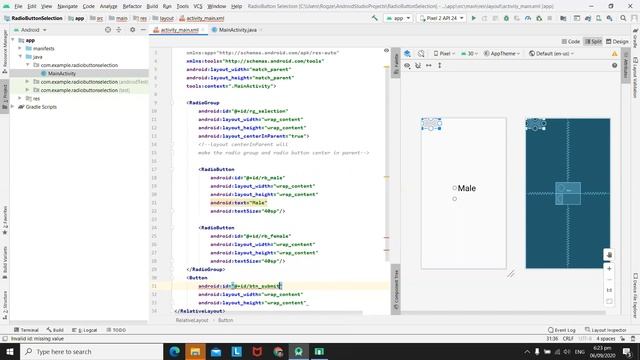Click the horizontal expand arrows icon
640x360 pixels.
(429, 65)
